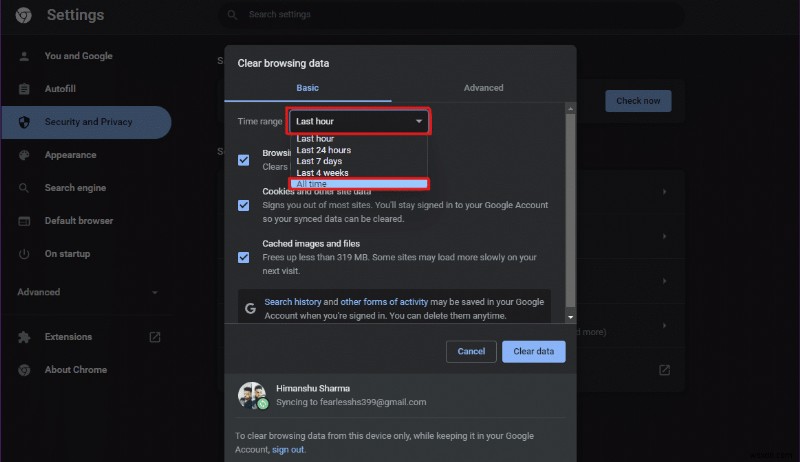Click the sign out link
Viewport: 800px width, 462px height.
288,450
